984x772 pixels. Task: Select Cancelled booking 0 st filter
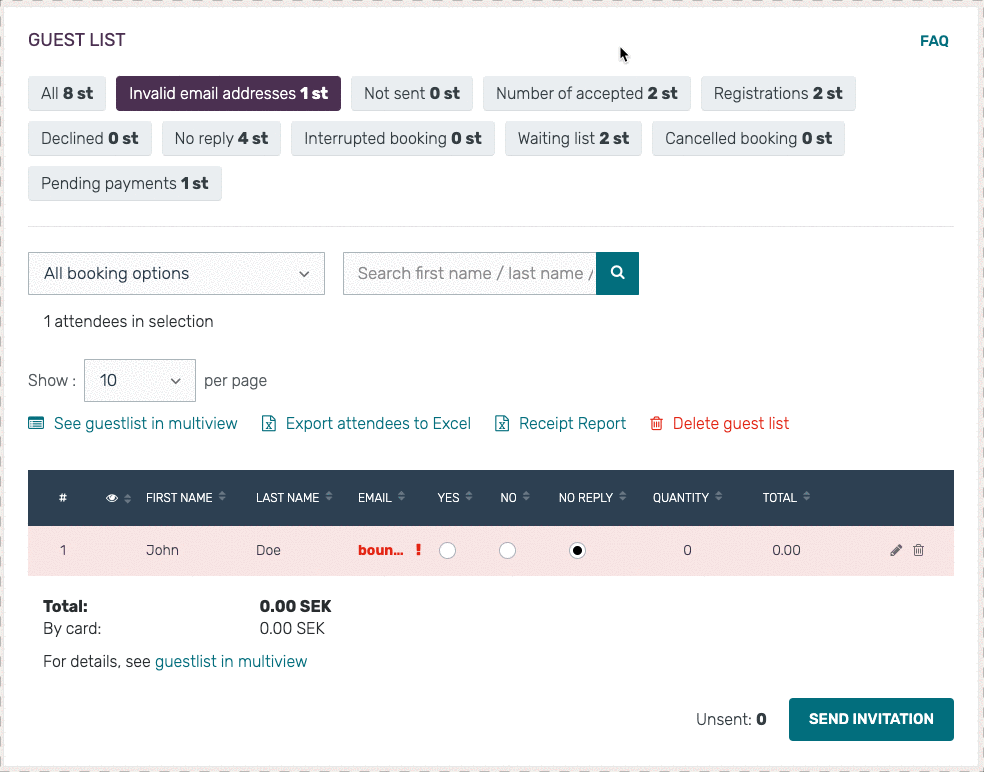tap(749, 139)
